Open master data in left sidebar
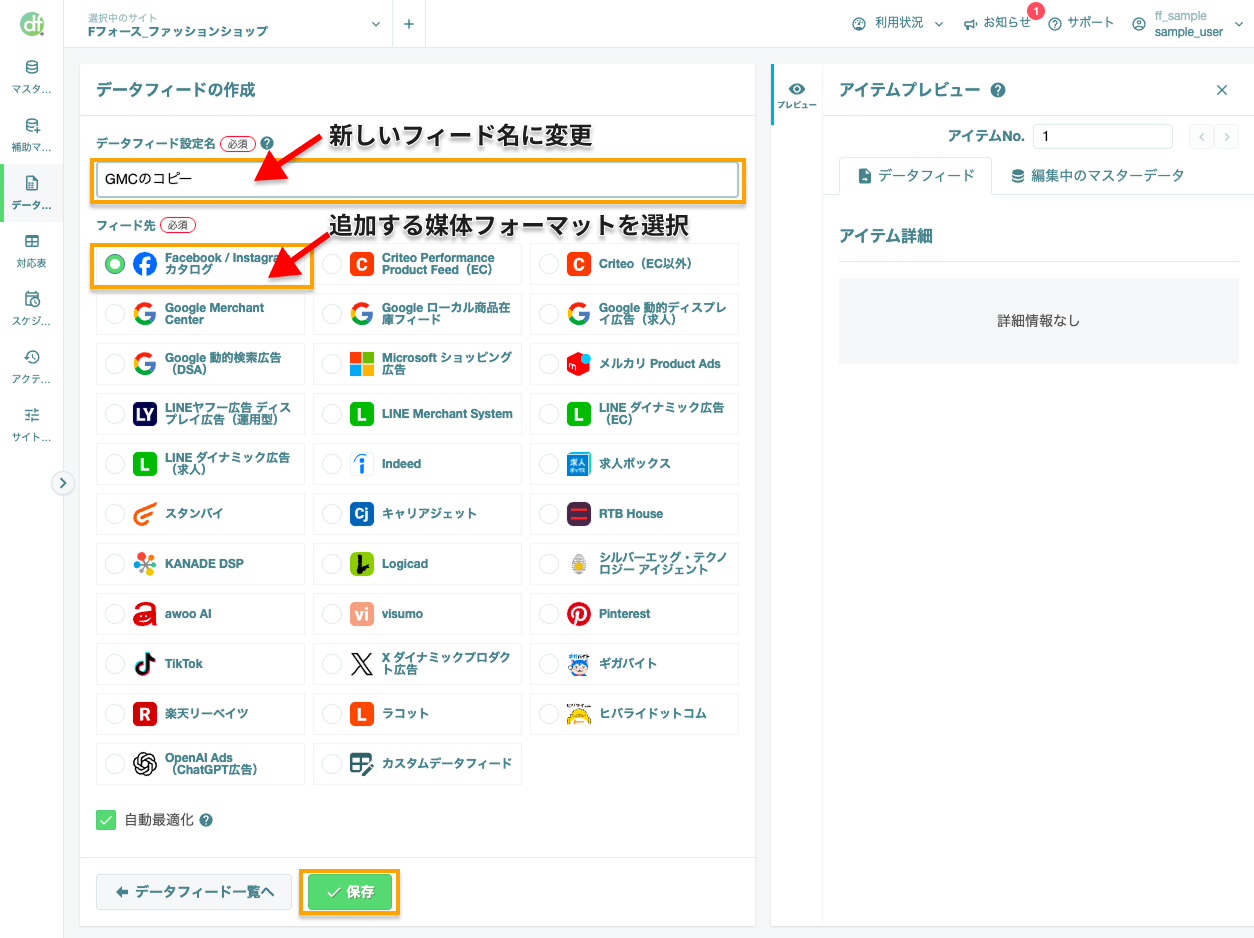 [32, 77]
